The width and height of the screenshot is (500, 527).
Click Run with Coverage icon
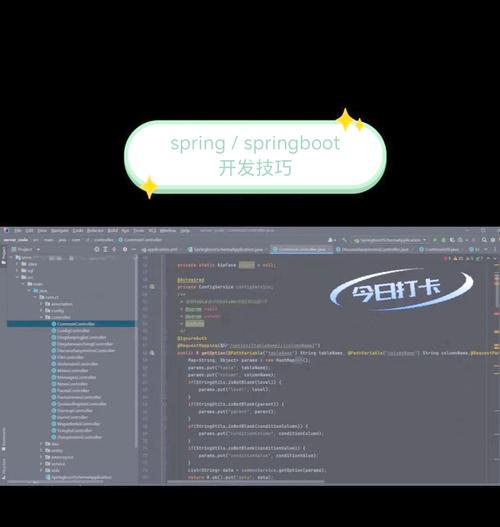(452, 240)
